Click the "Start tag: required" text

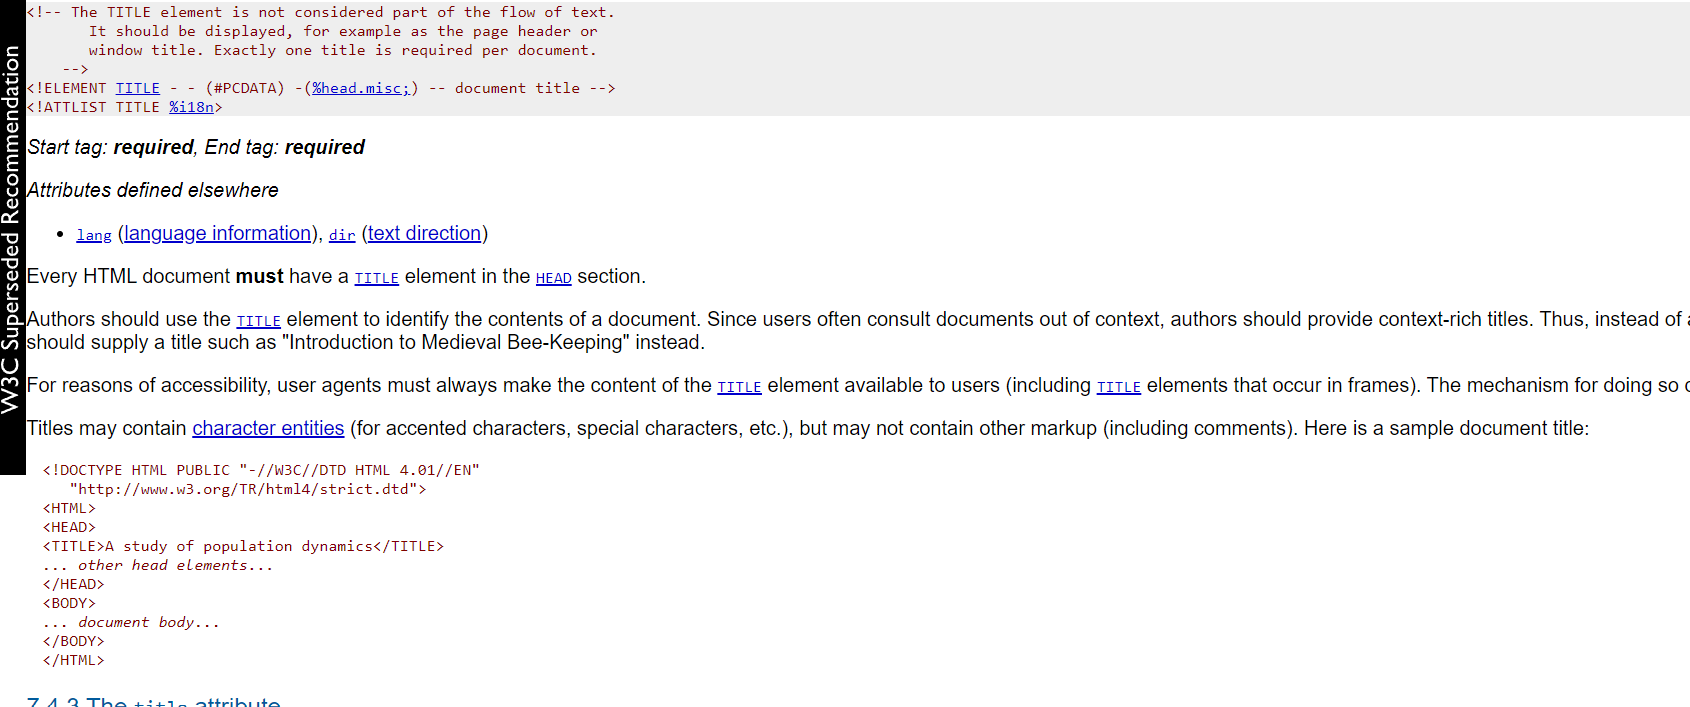click(110, 147)
